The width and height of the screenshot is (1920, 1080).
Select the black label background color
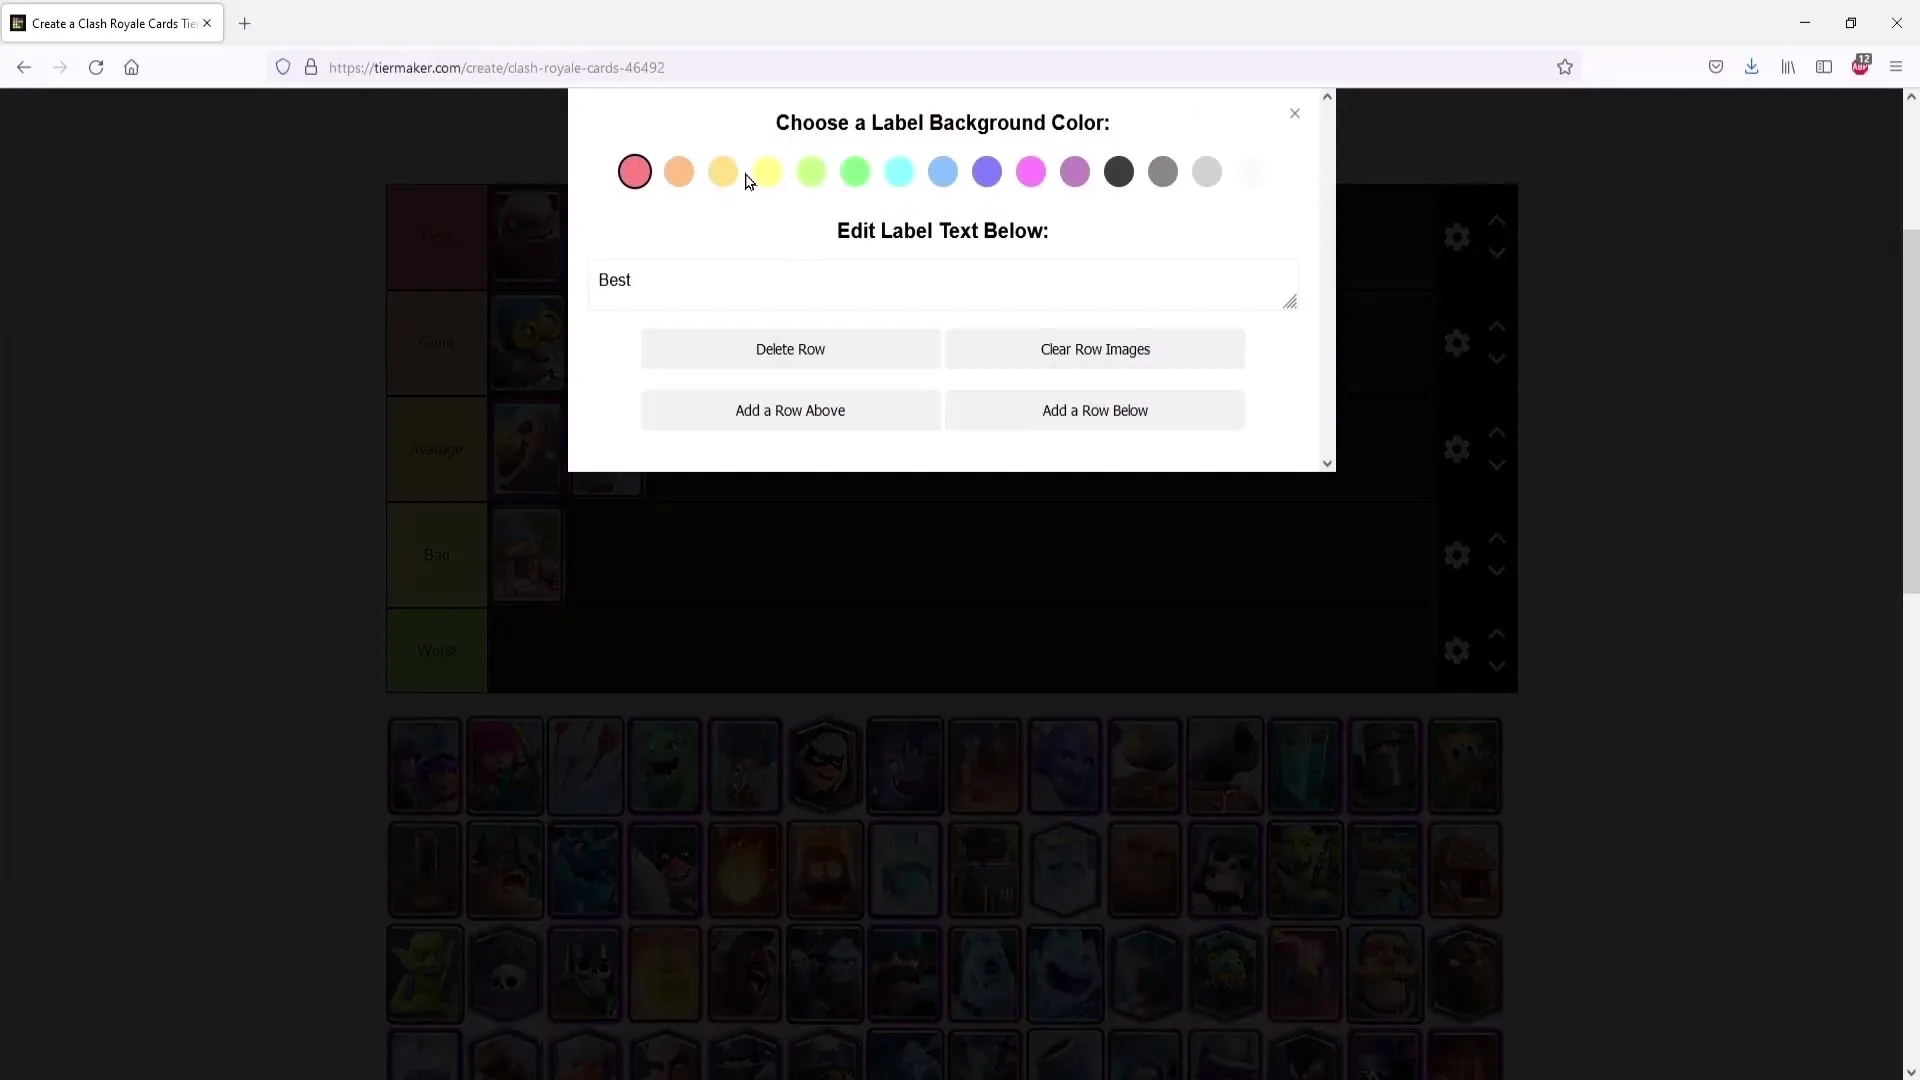point(1120,173)
